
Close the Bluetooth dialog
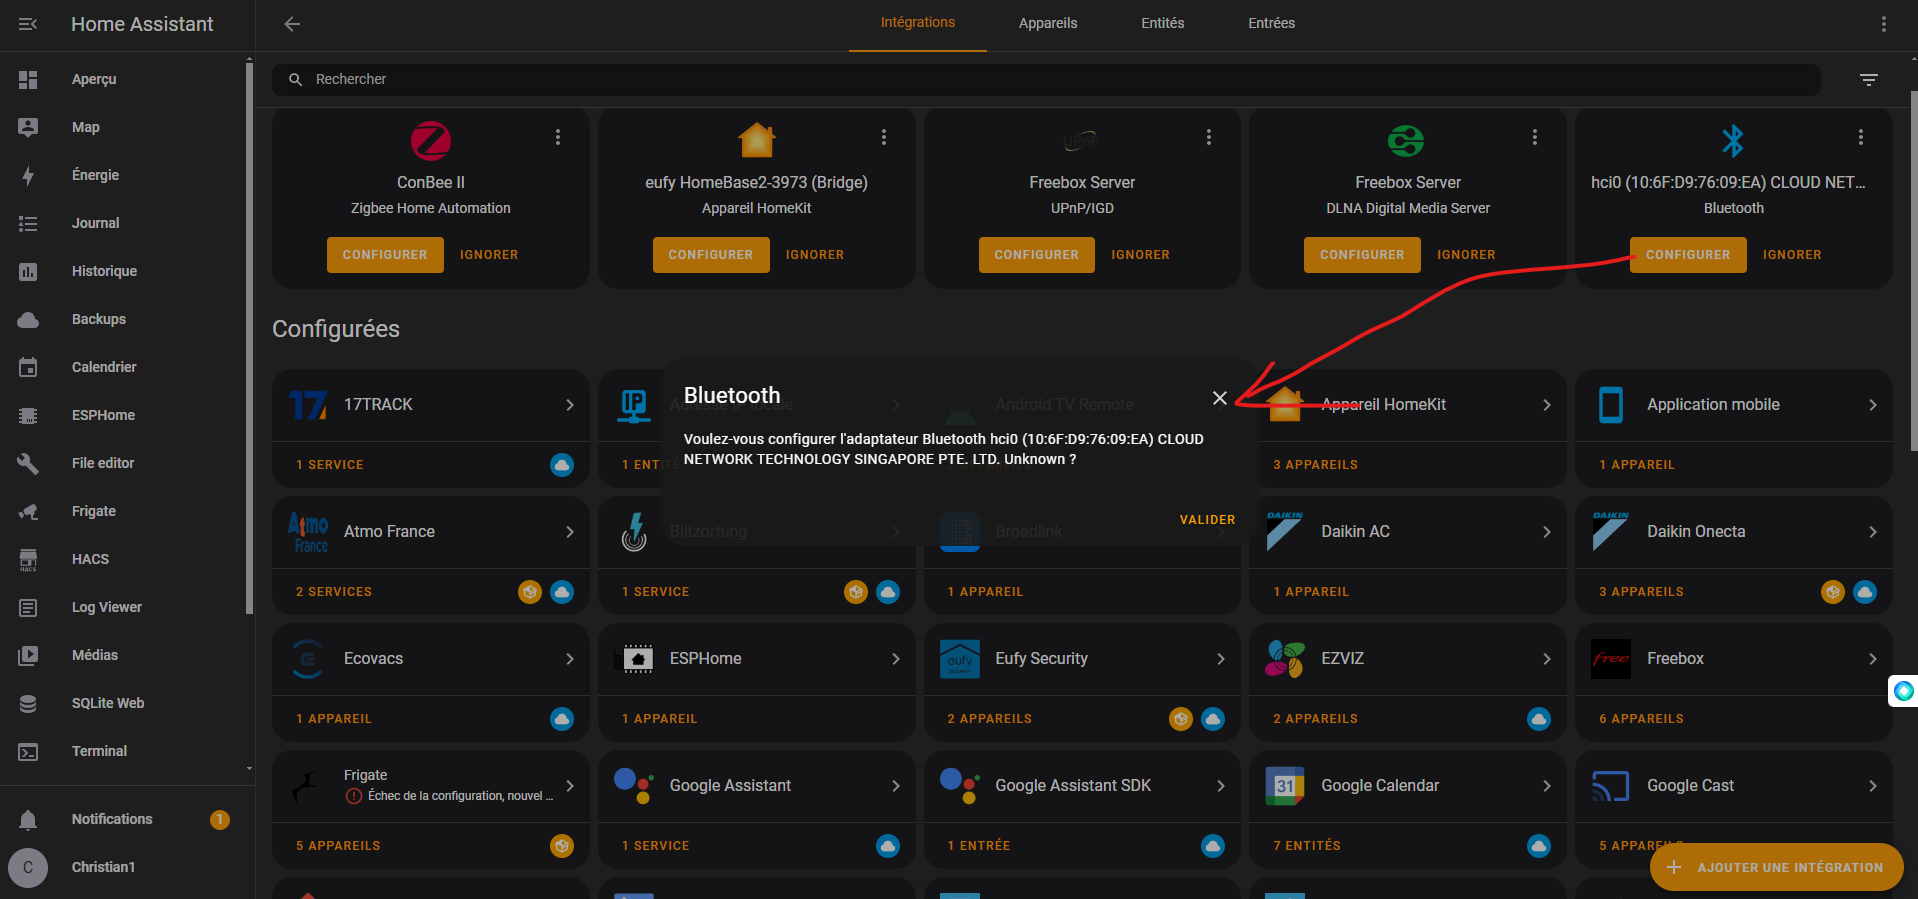coord(1220,398)
